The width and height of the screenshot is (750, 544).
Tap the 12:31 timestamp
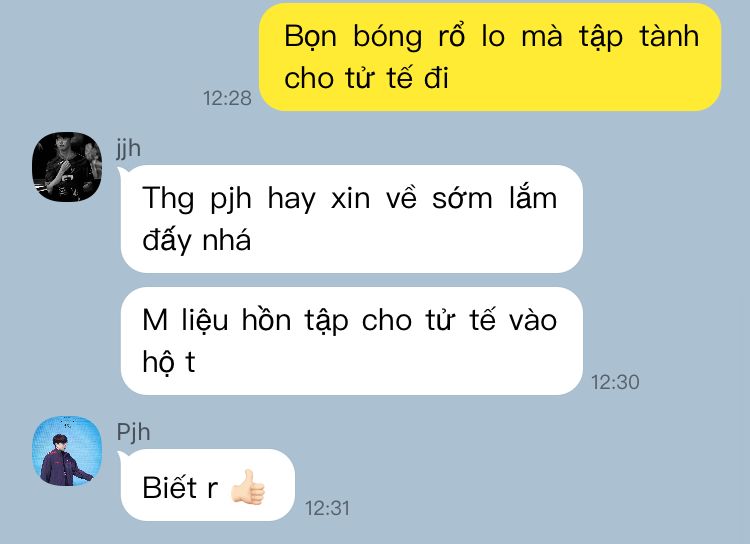327,508
